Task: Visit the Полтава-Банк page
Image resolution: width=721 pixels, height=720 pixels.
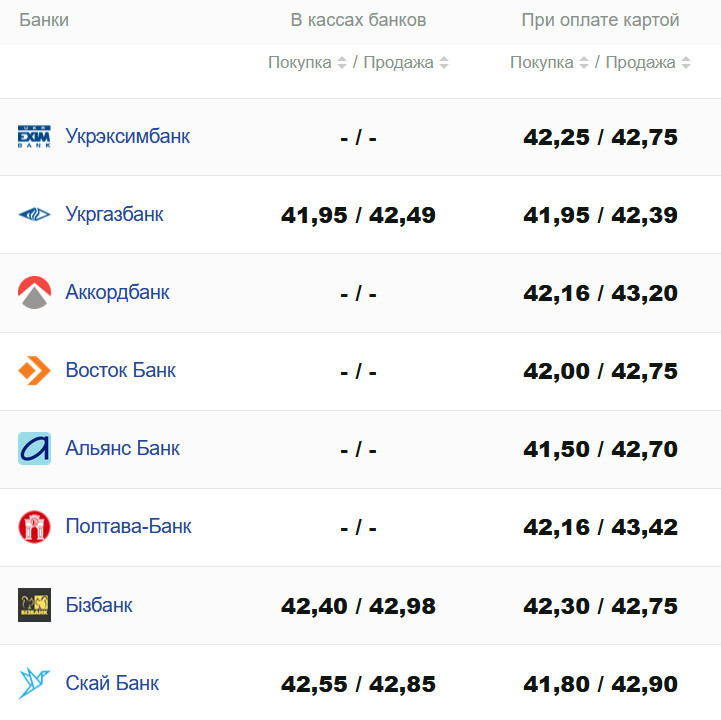Action: click(128, 526)
